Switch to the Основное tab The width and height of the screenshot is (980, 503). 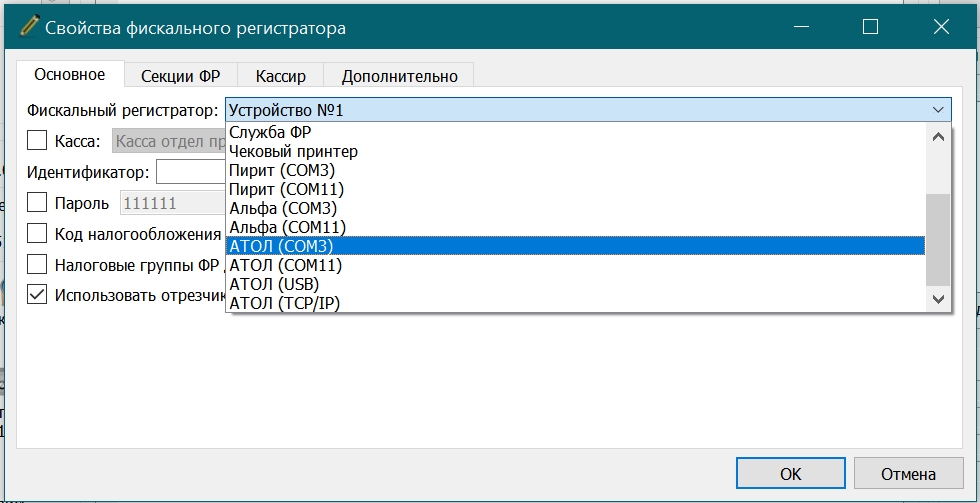pos(70,74)
